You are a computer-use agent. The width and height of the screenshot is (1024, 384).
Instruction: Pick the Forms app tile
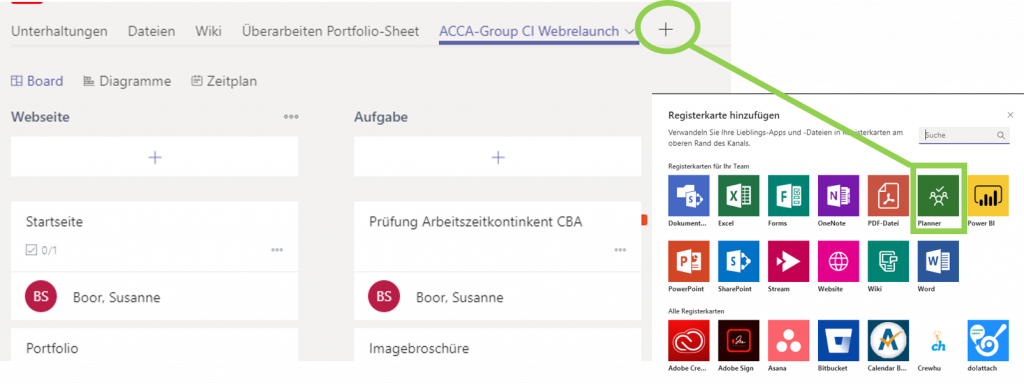coord(788,196)
